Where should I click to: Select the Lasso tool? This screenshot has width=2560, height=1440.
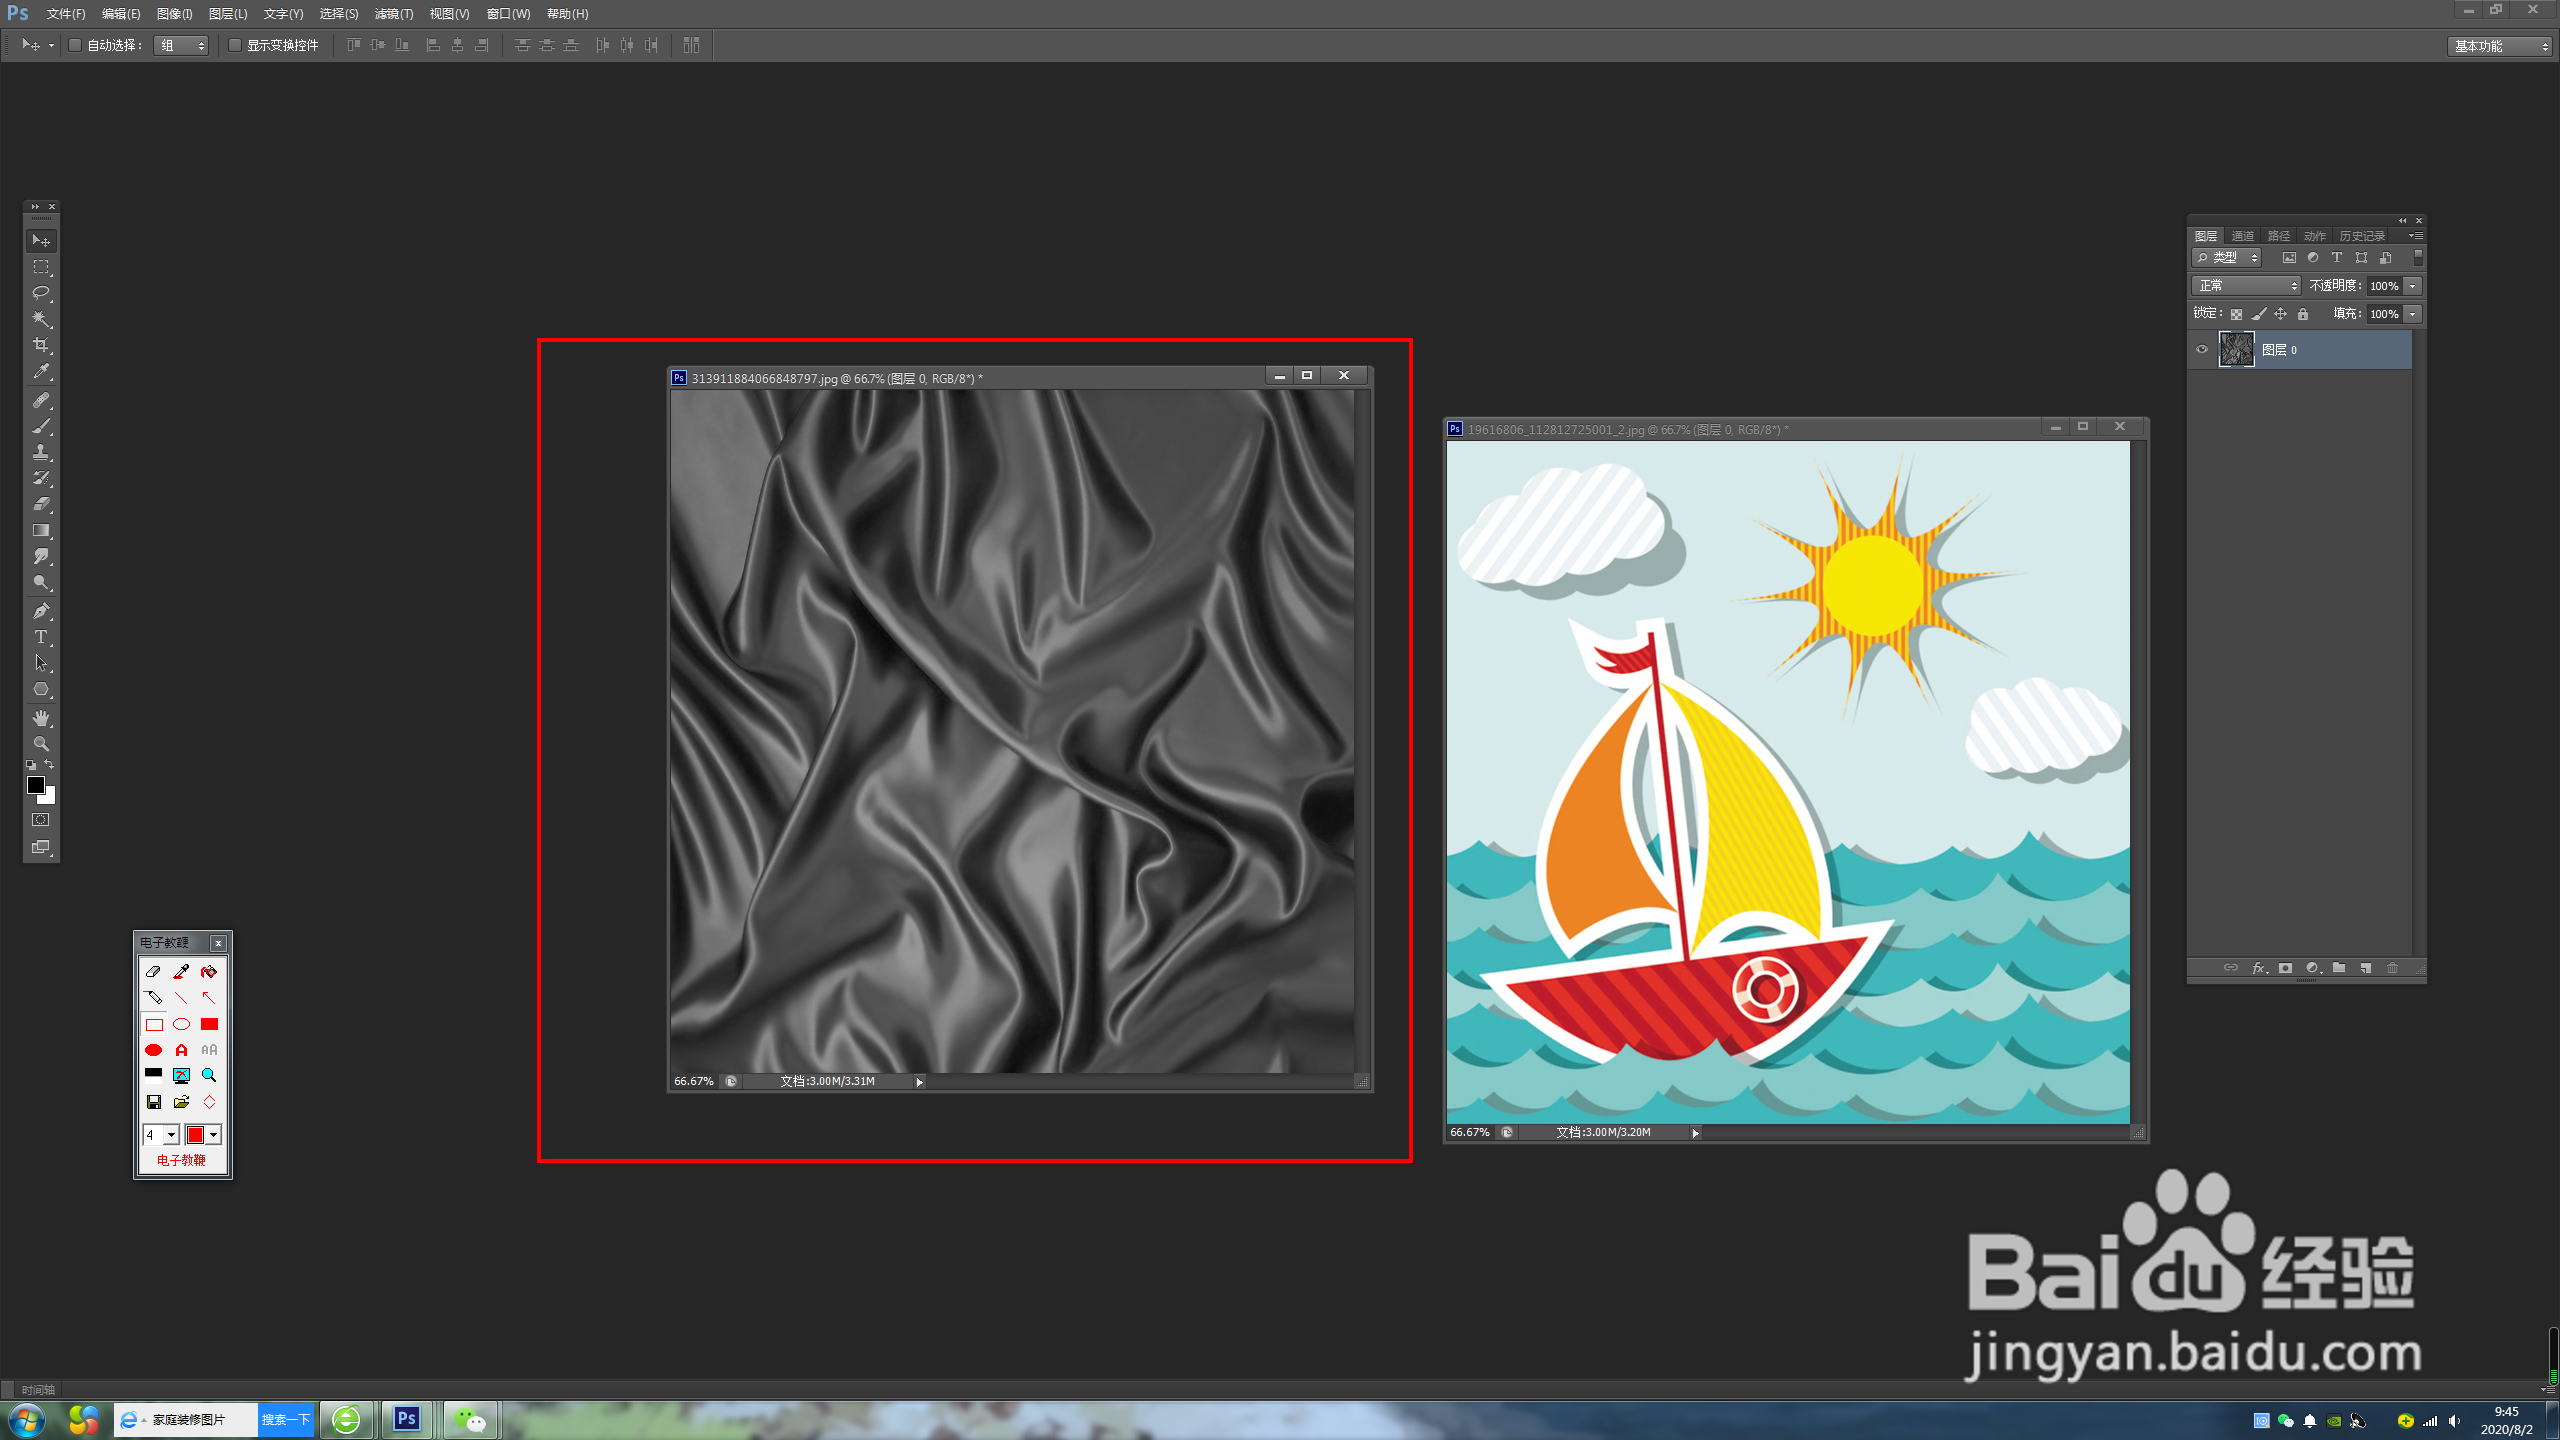tap(41, 293)
